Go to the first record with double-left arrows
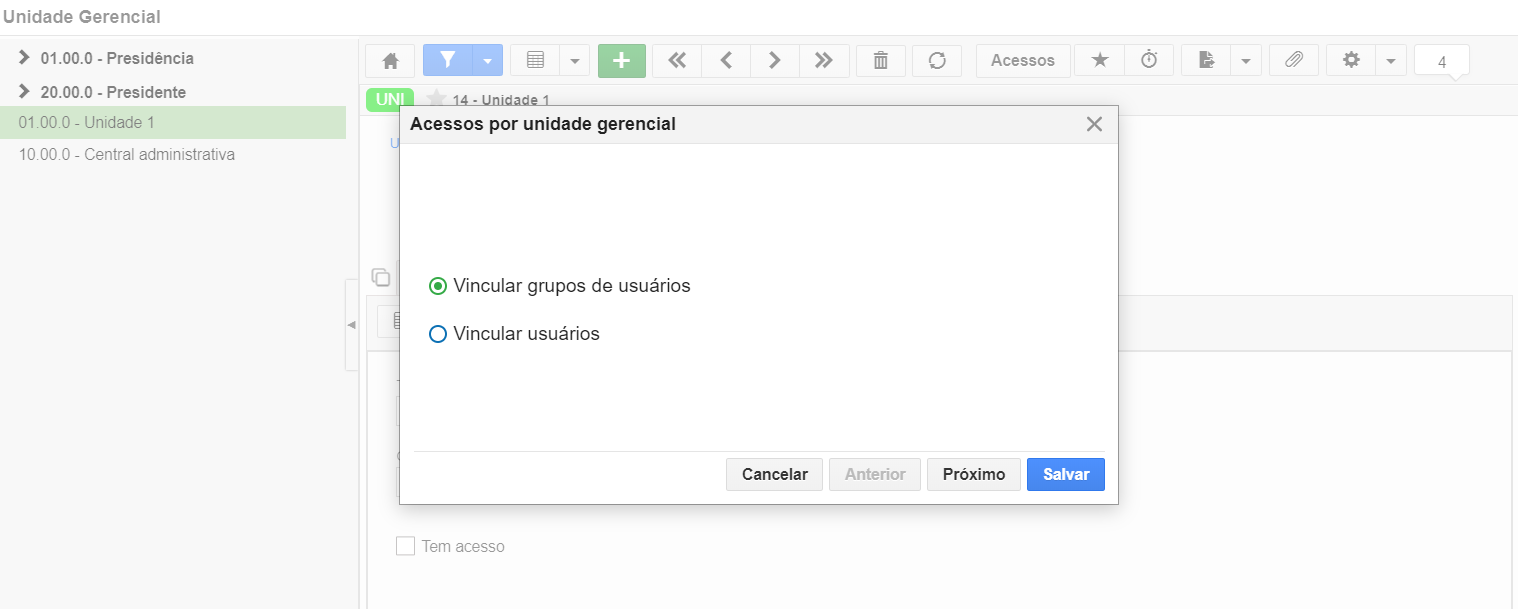Viewport: 1518px width, 609px height. point(677,61)
